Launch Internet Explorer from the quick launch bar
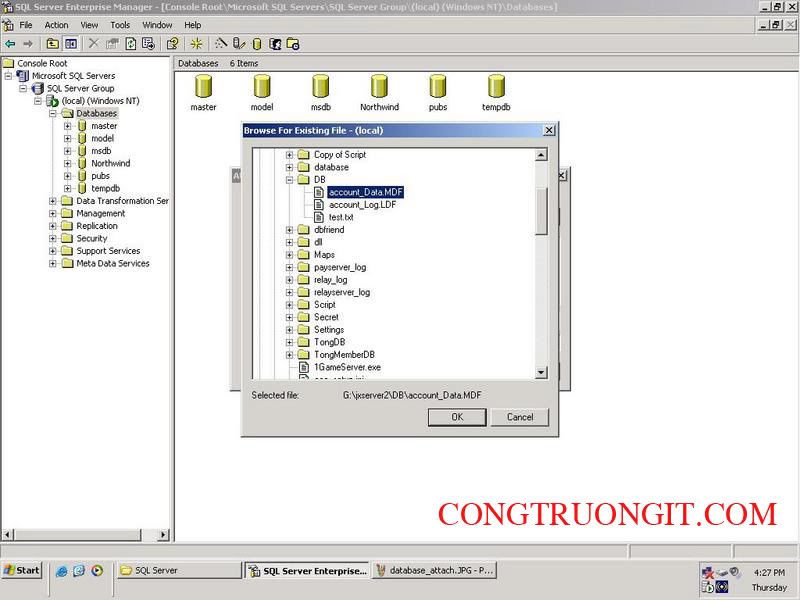The width and height of the screenshot is (800, 600). [61, 571]
